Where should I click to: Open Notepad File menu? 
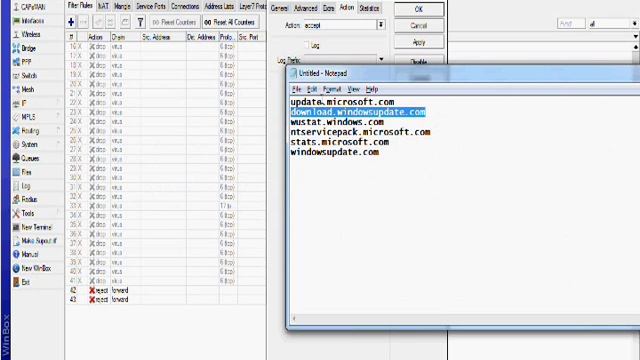click(x=296, y=89)
